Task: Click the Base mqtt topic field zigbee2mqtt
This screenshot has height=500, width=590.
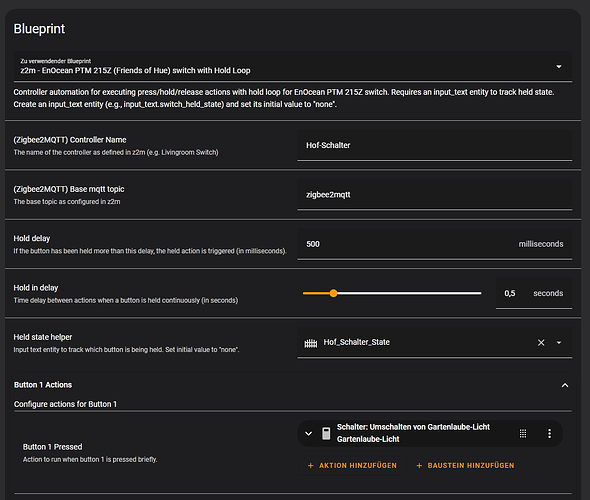Action: click(435, 195)
